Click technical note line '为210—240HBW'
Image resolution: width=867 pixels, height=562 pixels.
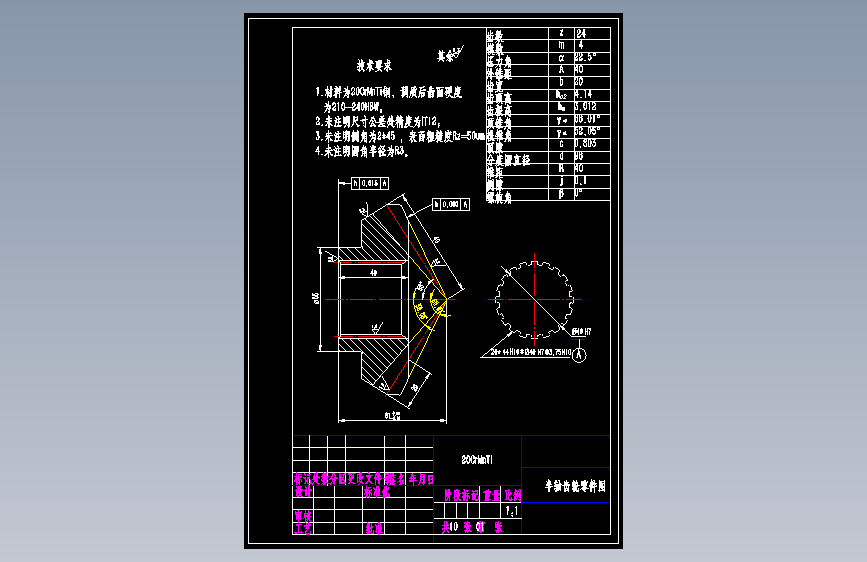point(354,107)
